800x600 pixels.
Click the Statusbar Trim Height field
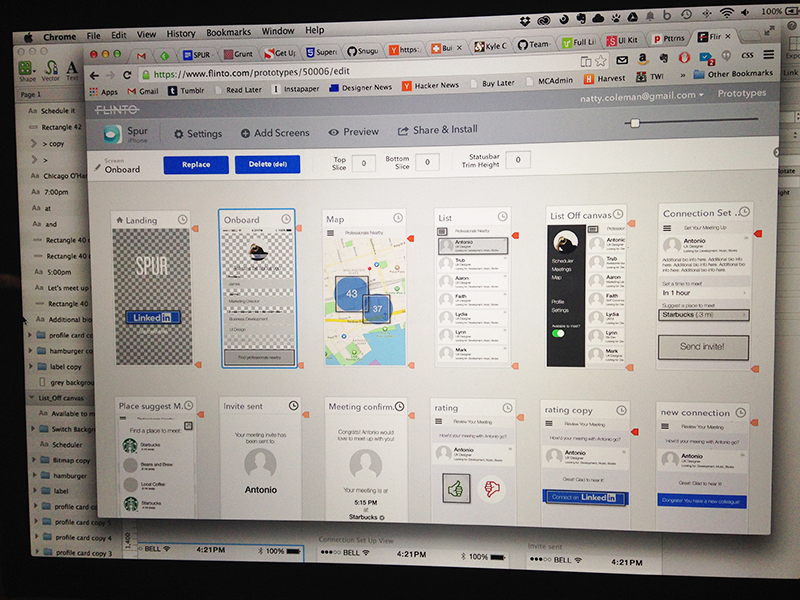click(x=518, y=160)
